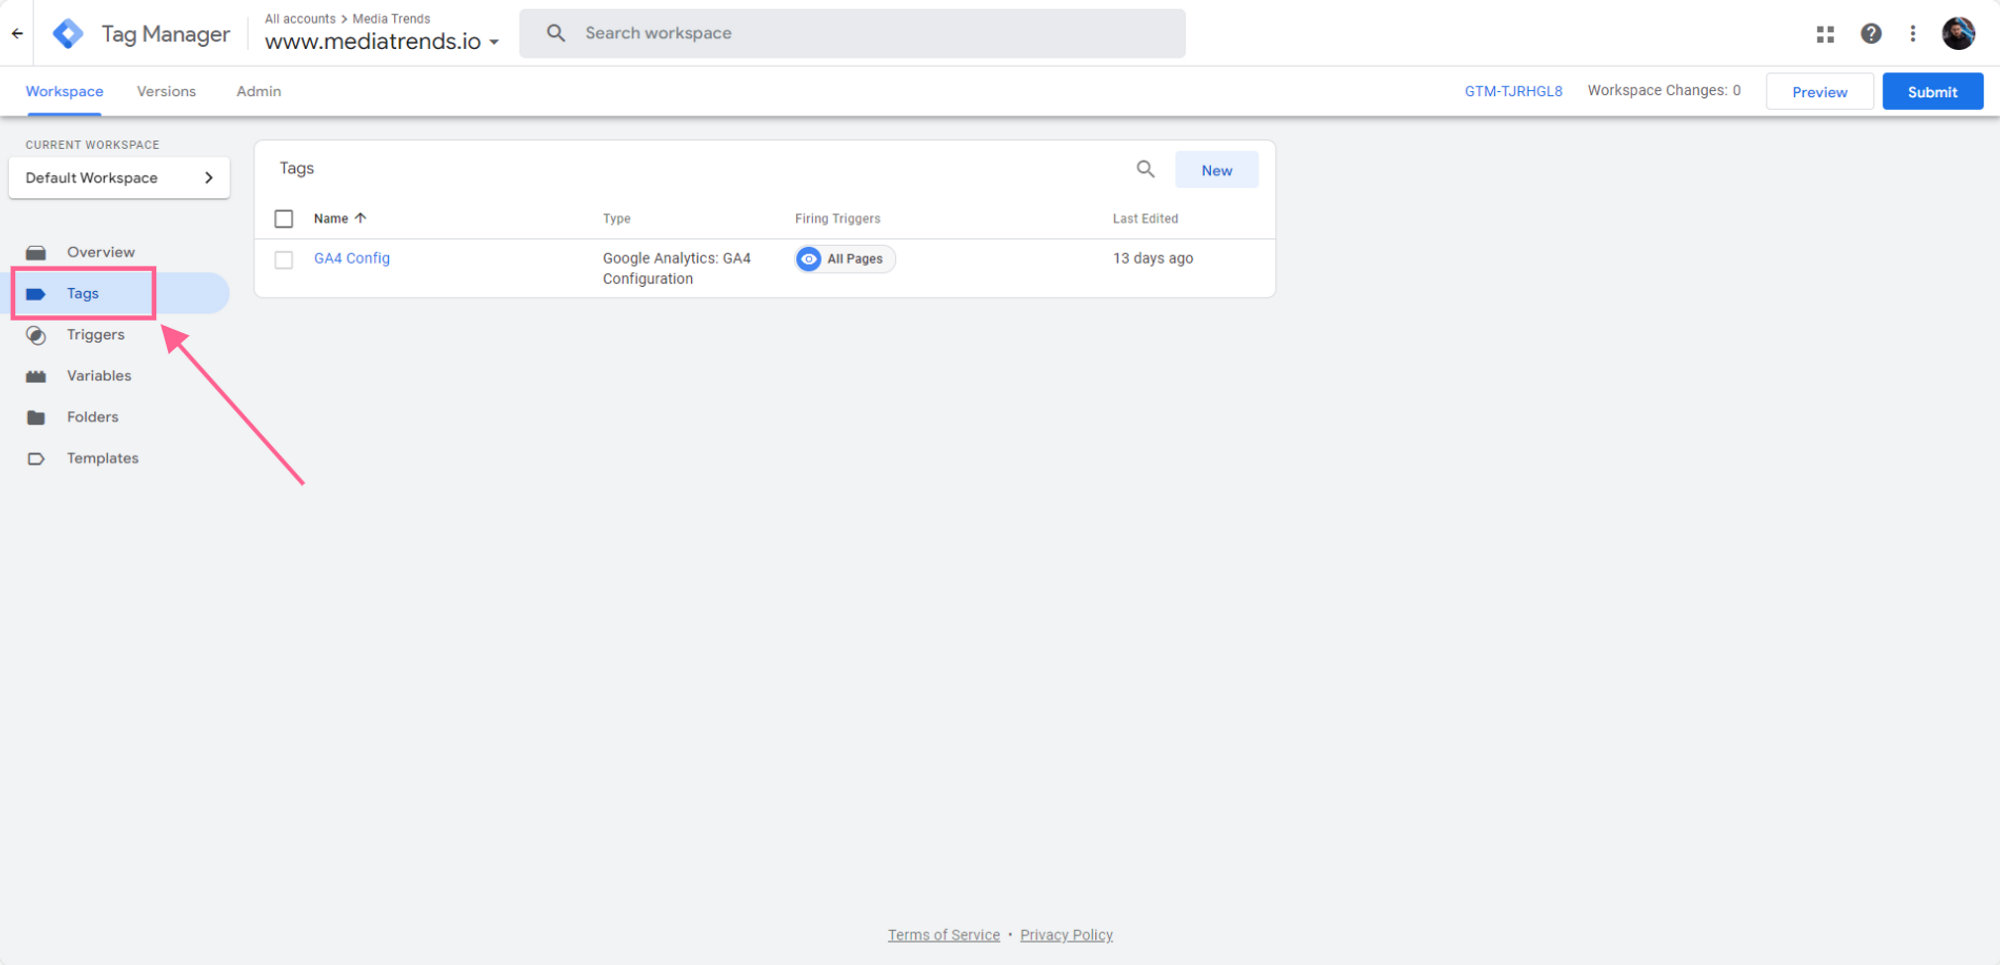The height and width of the screenshot is (965, 2000).
Task: Open Templates in the sidebar
Action: click(103, 458)
